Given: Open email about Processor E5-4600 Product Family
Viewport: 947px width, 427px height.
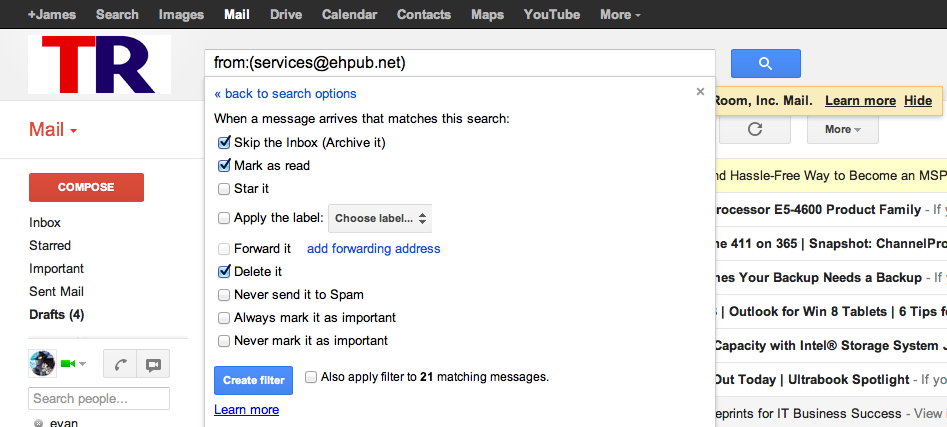Looking at the screenshot, I should (830, 210).
